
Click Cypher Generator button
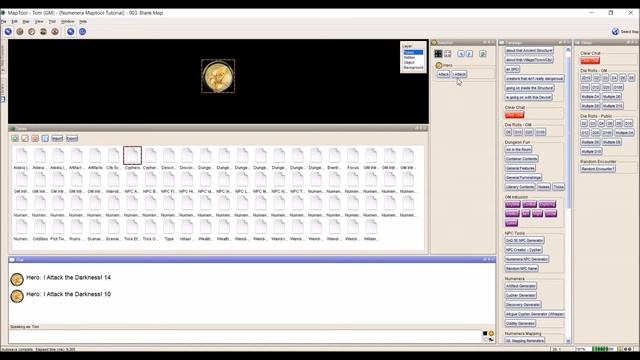[x=521, y=296]
